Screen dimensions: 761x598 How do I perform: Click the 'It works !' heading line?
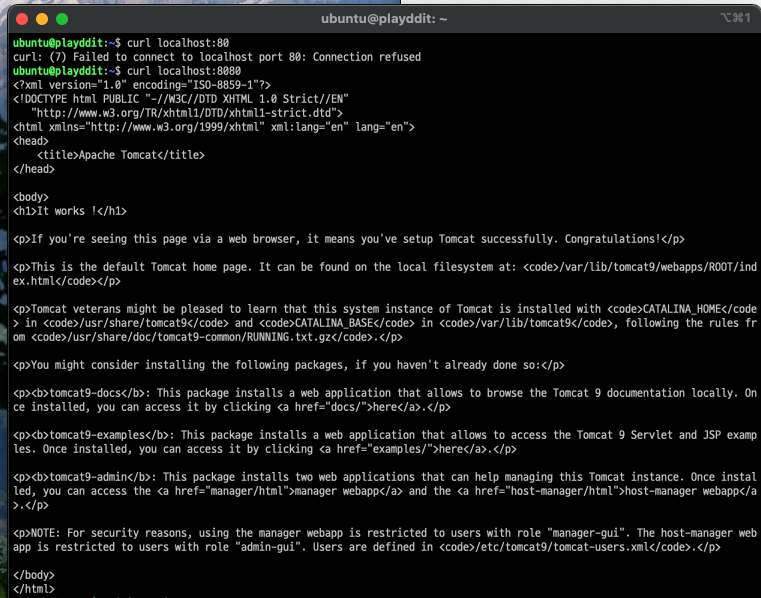[70, 211]
